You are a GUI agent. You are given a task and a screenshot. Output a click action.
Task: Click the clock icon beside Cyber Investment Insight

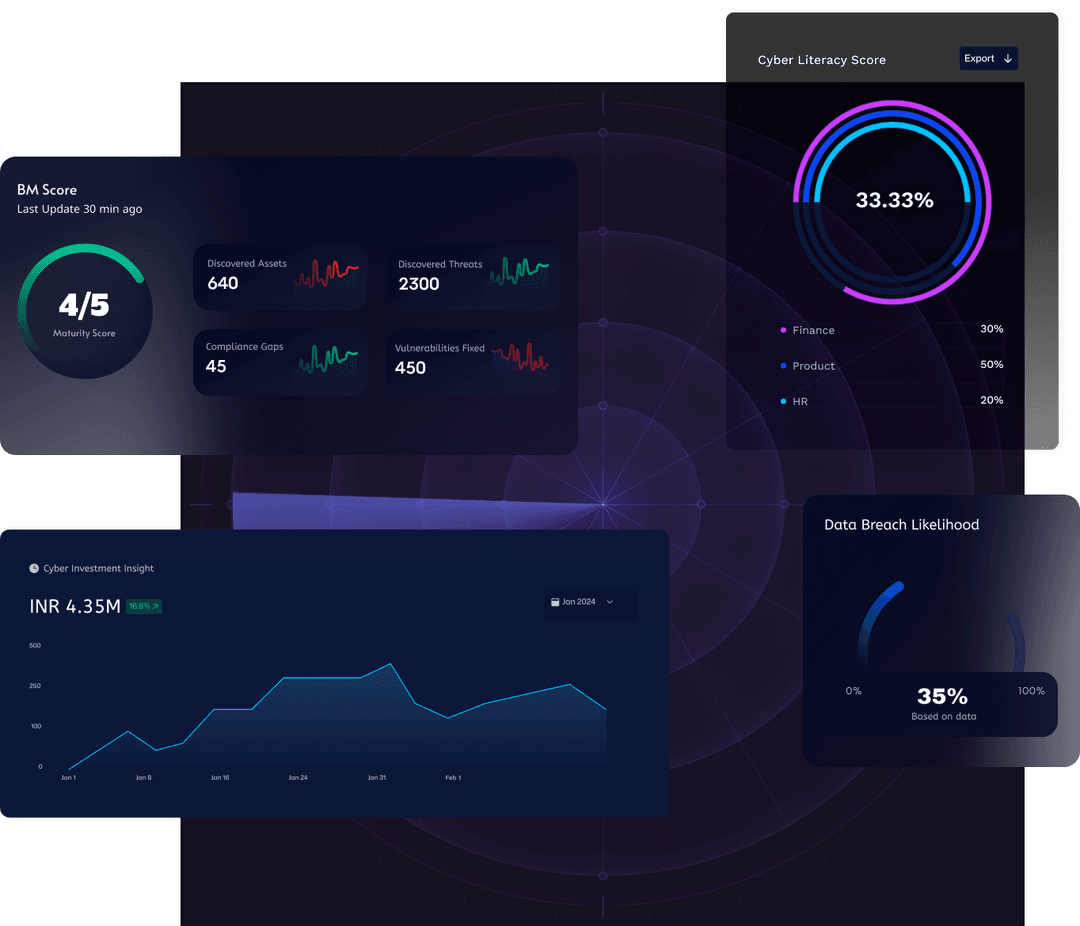[32, 568]
